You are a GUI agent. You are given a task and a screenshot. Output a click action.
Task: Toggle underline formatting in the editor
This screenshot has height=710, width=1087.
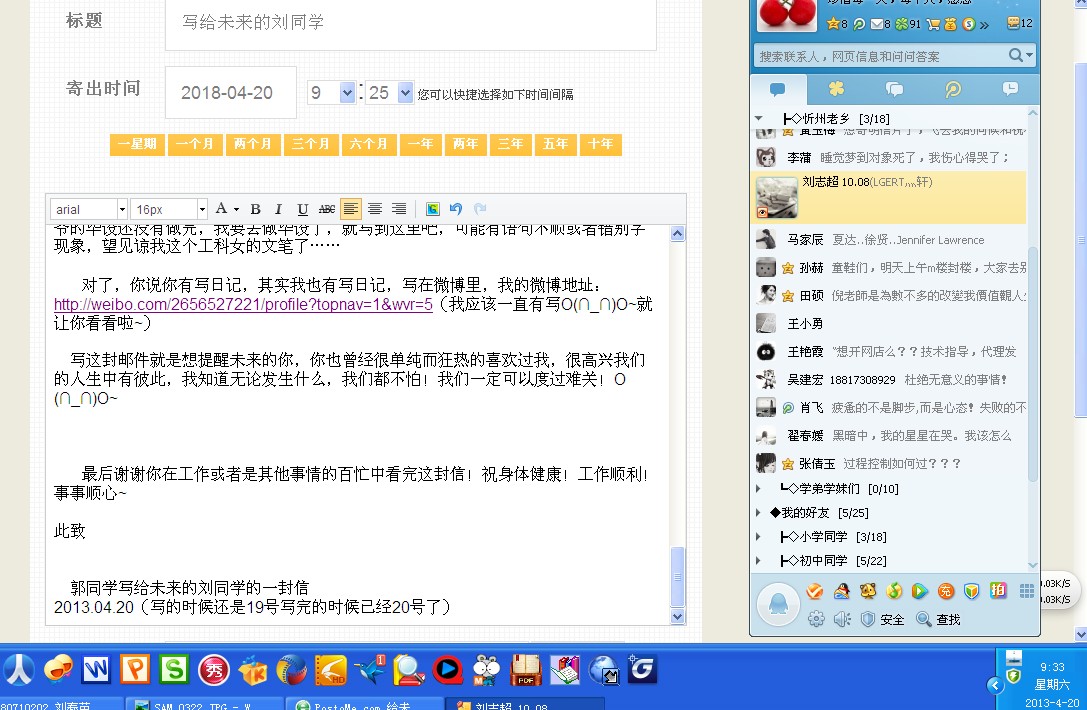[302, 209]
